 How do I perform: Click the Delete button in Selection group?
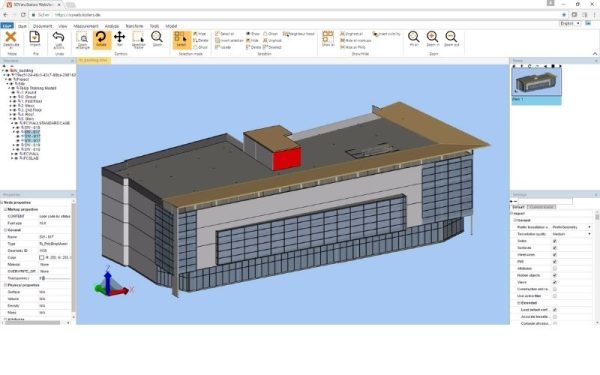tap(253, 47)
